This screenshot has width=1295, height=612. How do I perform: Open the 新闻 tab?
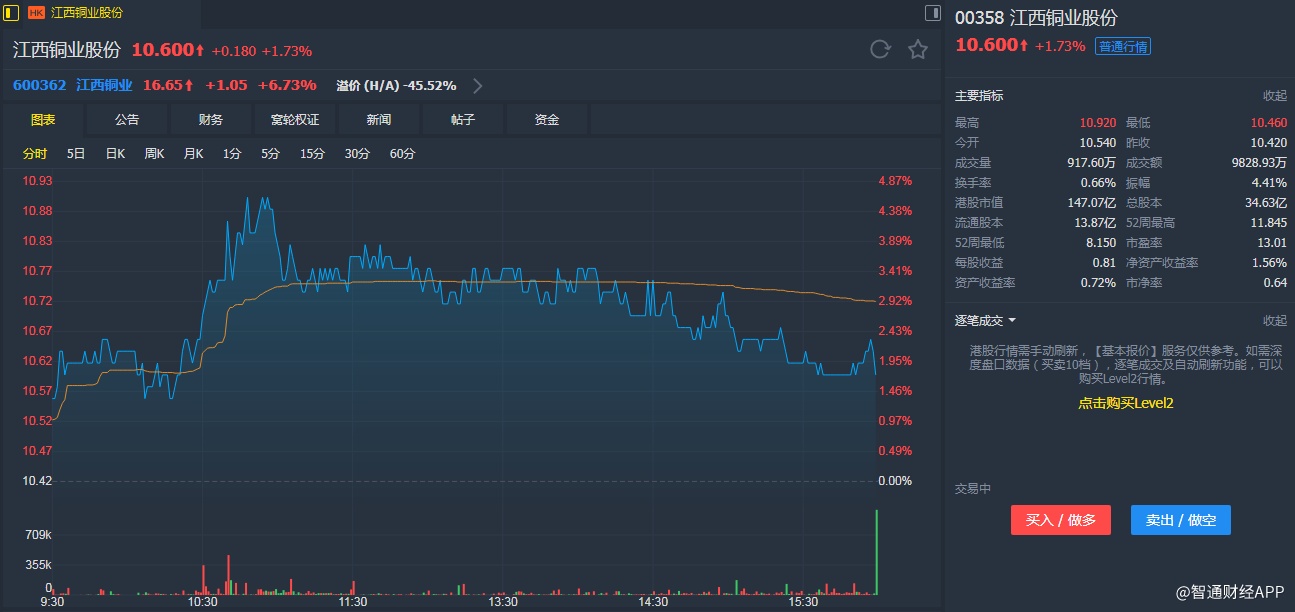[x=379, y=119]
